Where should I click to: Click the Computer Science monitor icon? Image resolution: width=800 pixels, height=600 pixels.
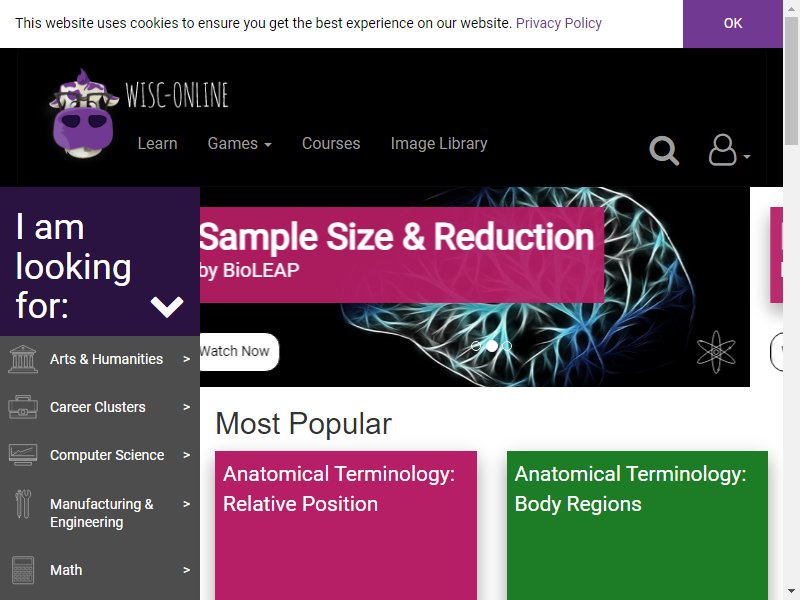[x=23, y=455]
